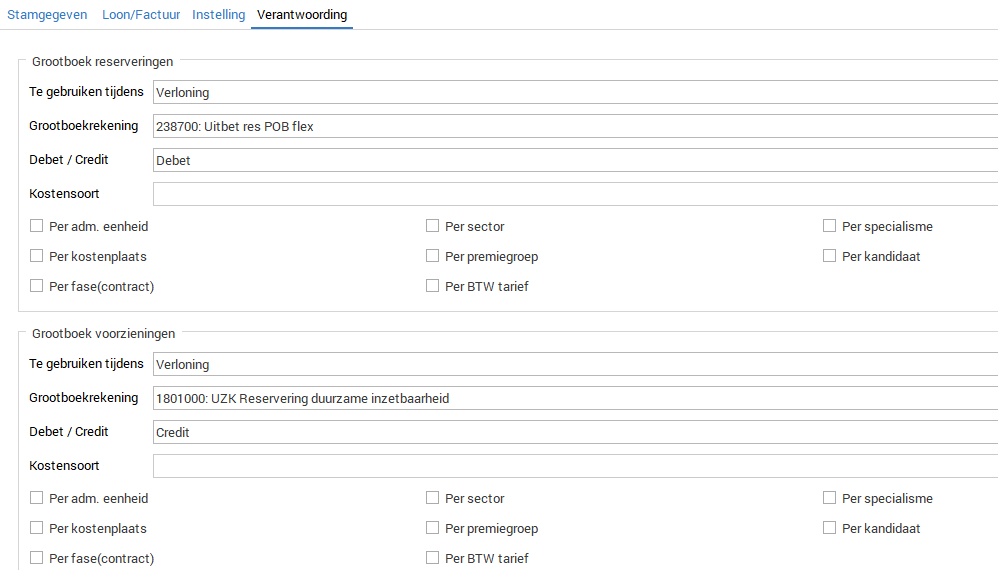Image resolution: width=998 pixels, height=570 pixels.
Task: Open the Stamgegeven tab
Action: (x=47, y=15)
